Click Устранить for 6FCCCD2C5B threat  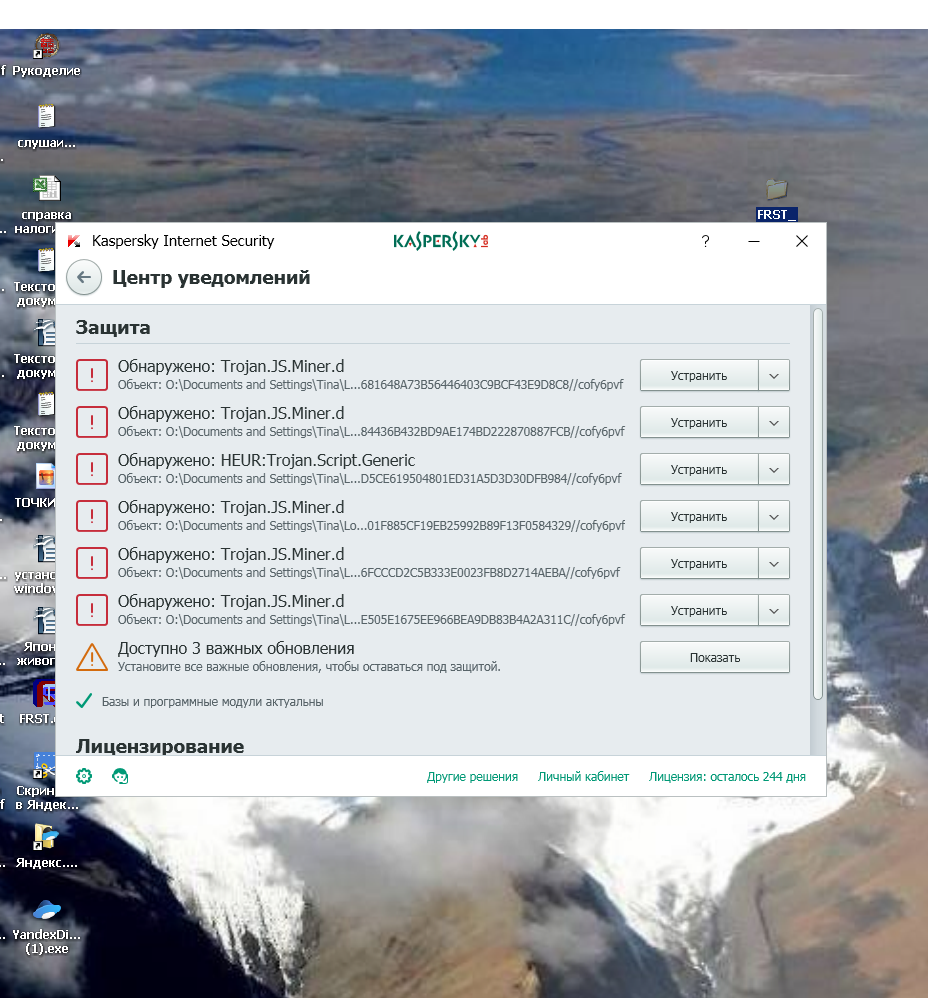coord(699,564)
